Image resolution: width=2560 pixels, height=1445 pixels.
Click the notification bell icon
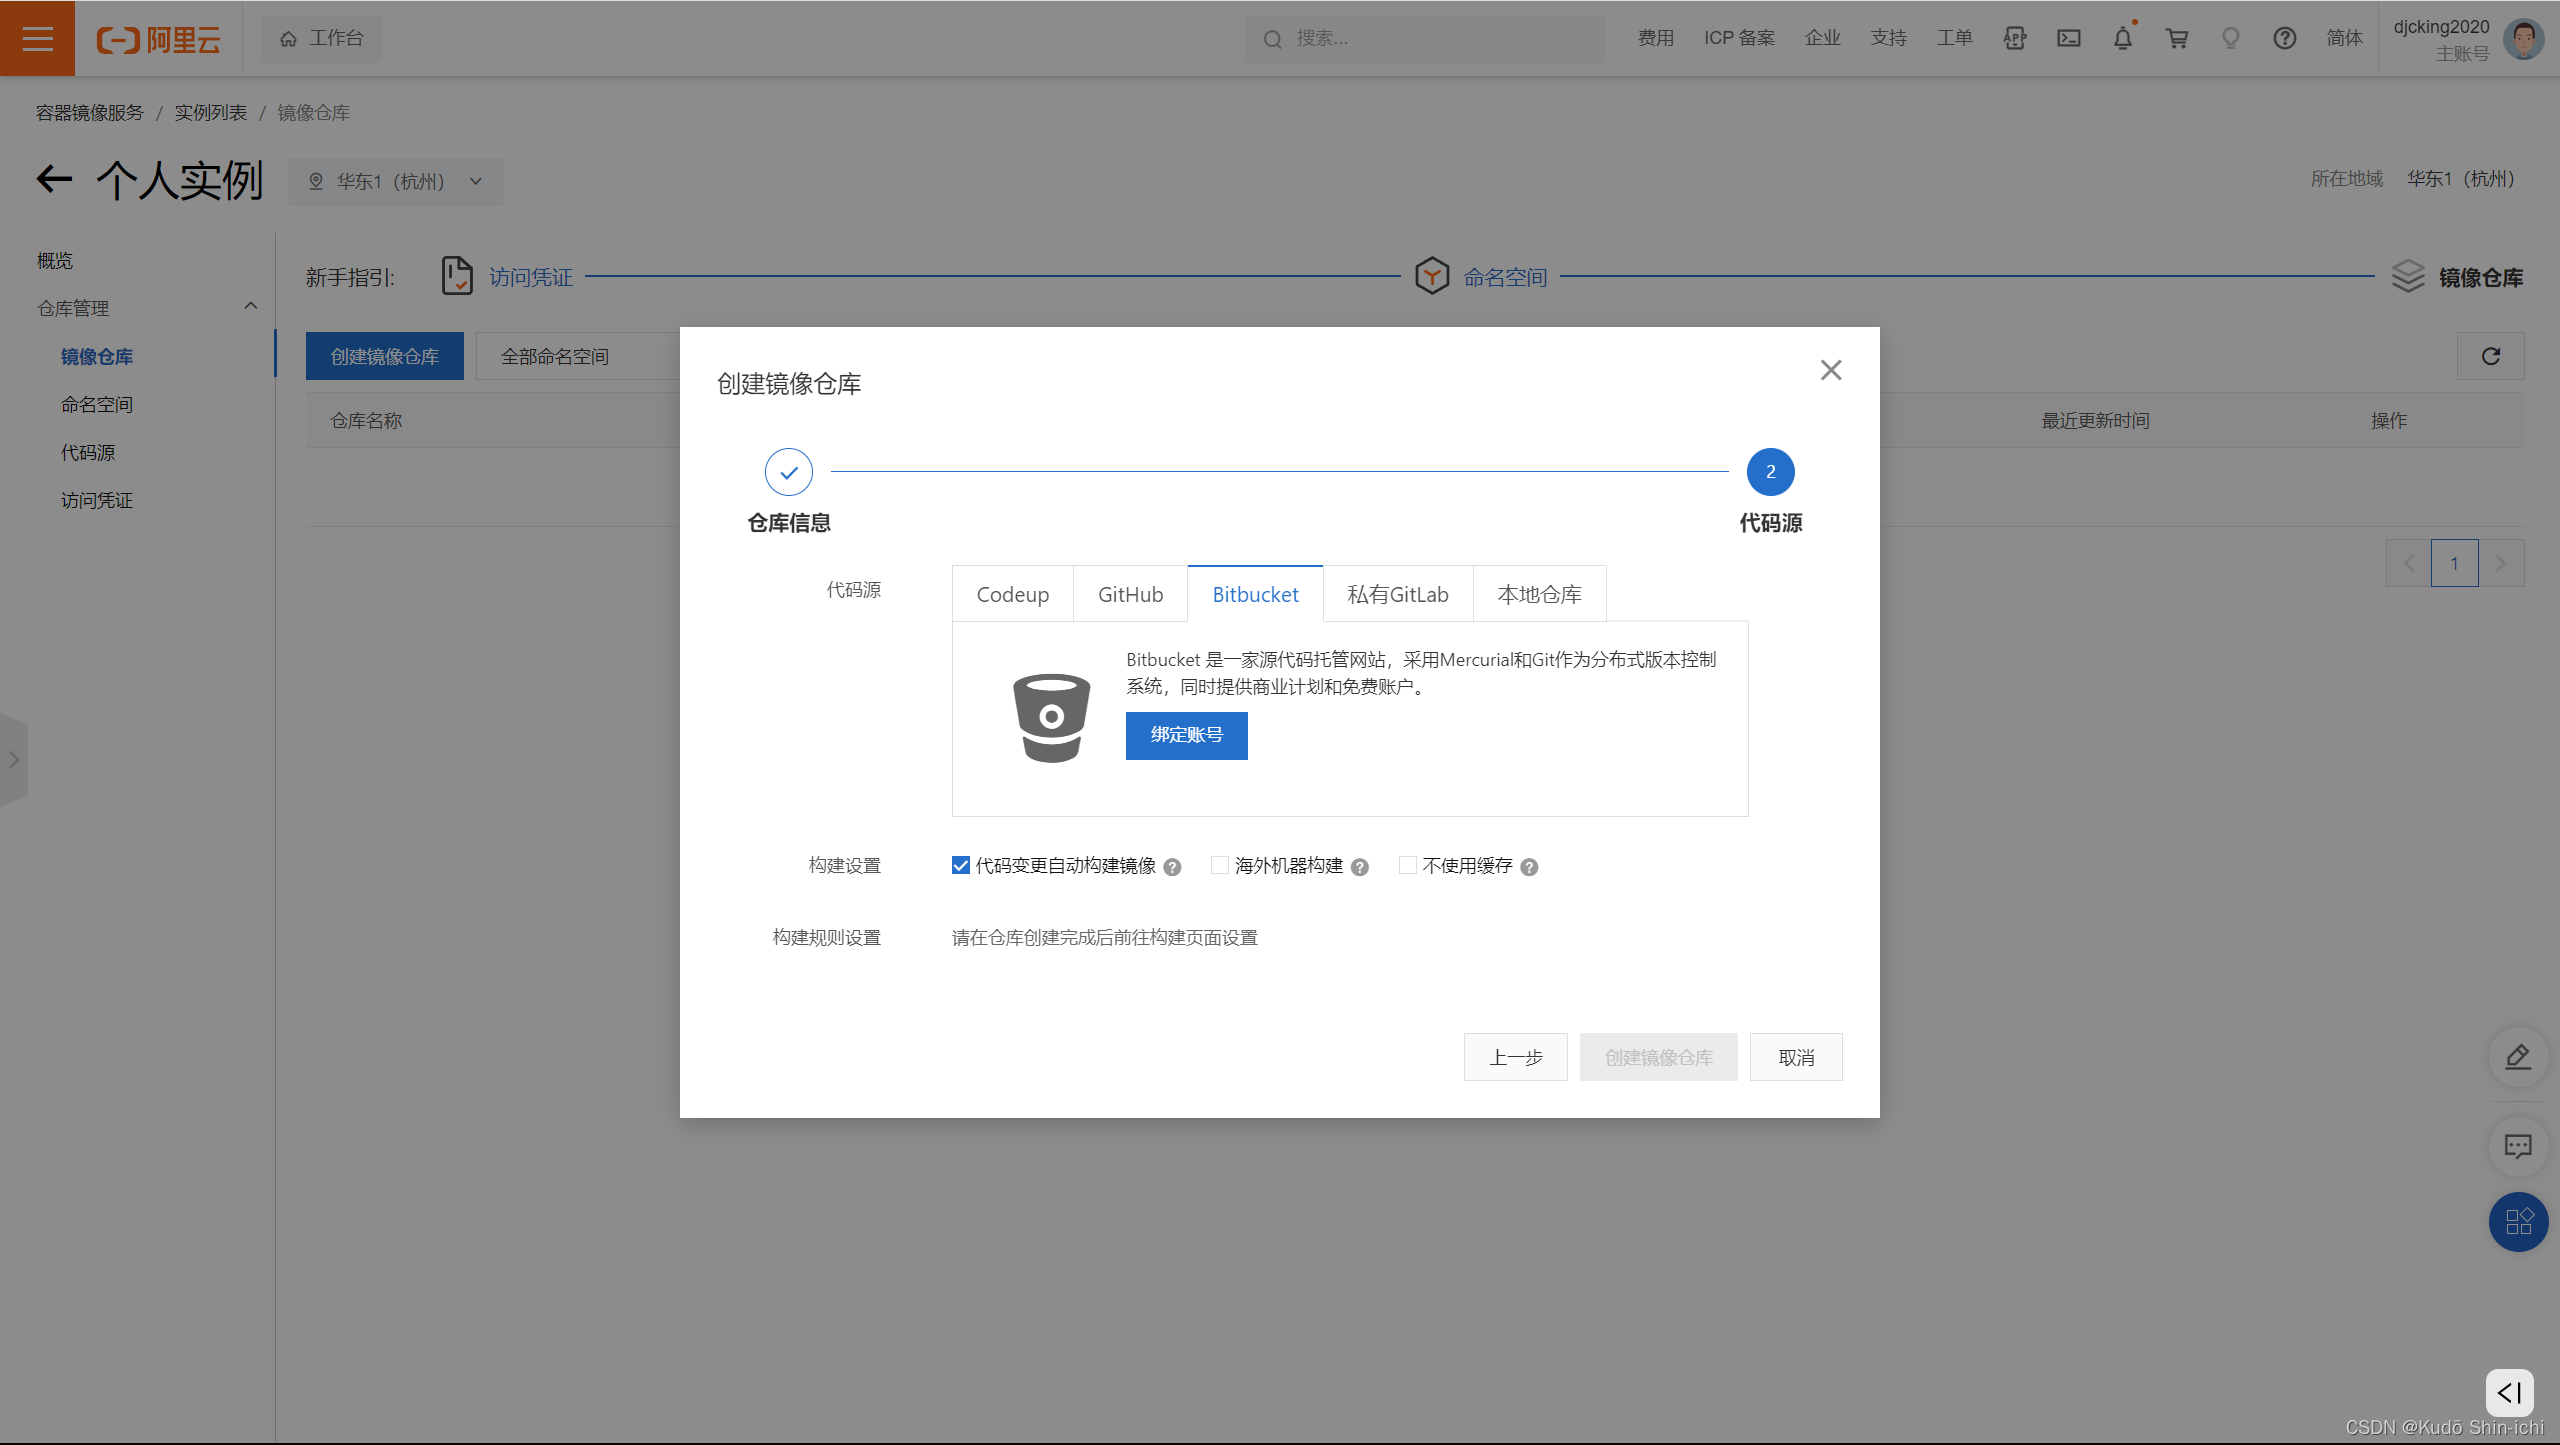pyautogui.click(x=2122, y=38)
